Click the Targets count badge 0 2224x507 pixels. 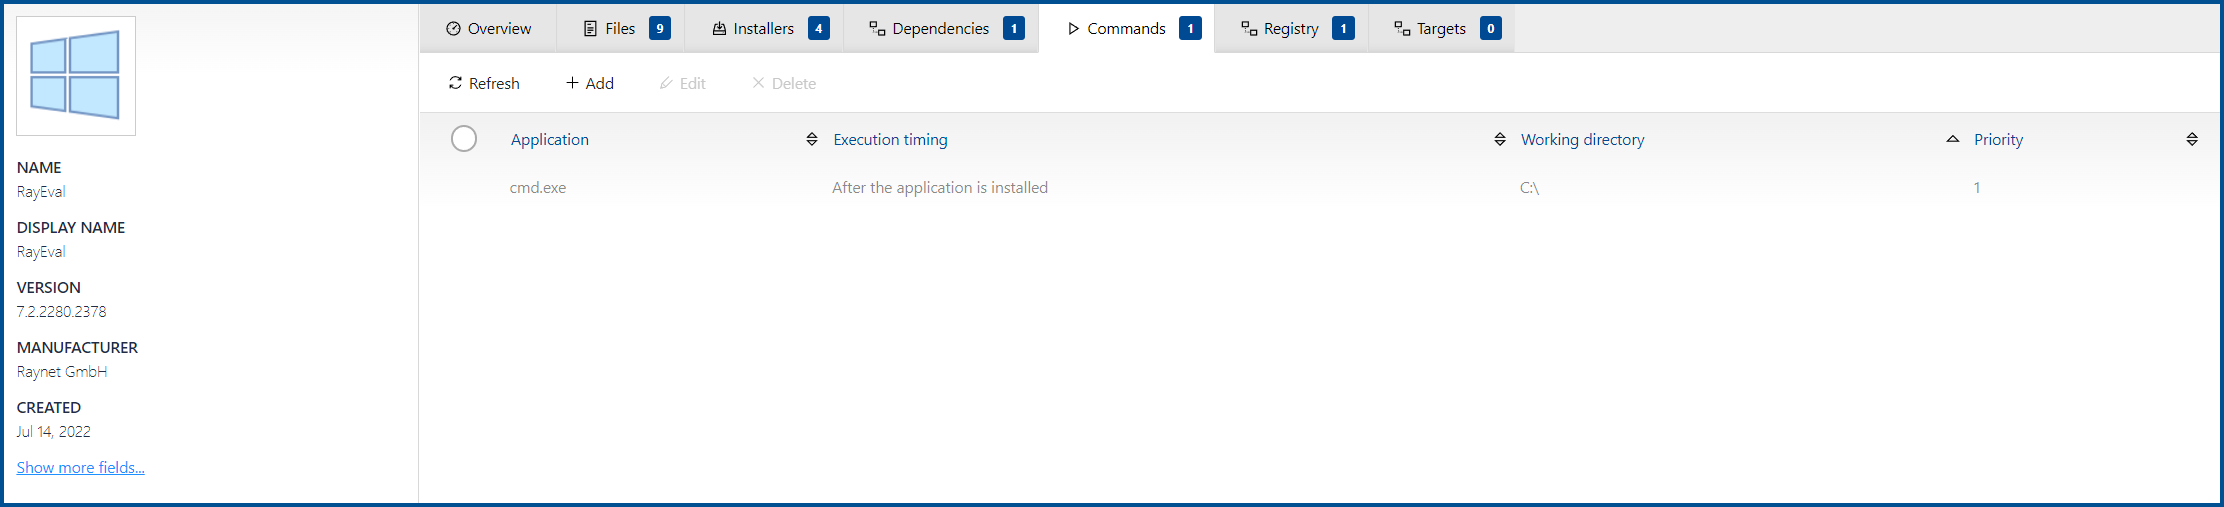pyautogui.click(x=1491, y=28)
